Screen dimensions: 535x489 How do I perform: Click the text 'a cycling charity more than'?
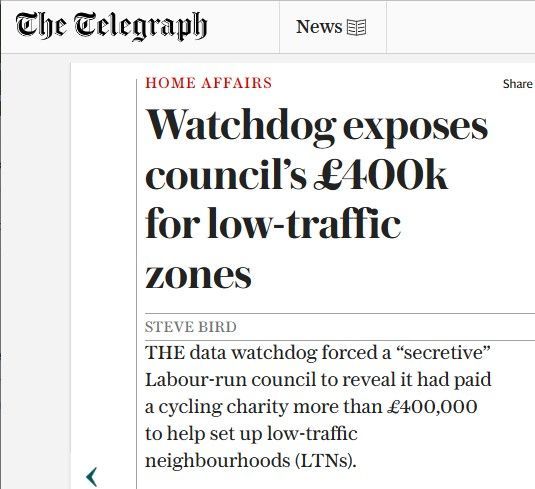click(x=263, y=407)
